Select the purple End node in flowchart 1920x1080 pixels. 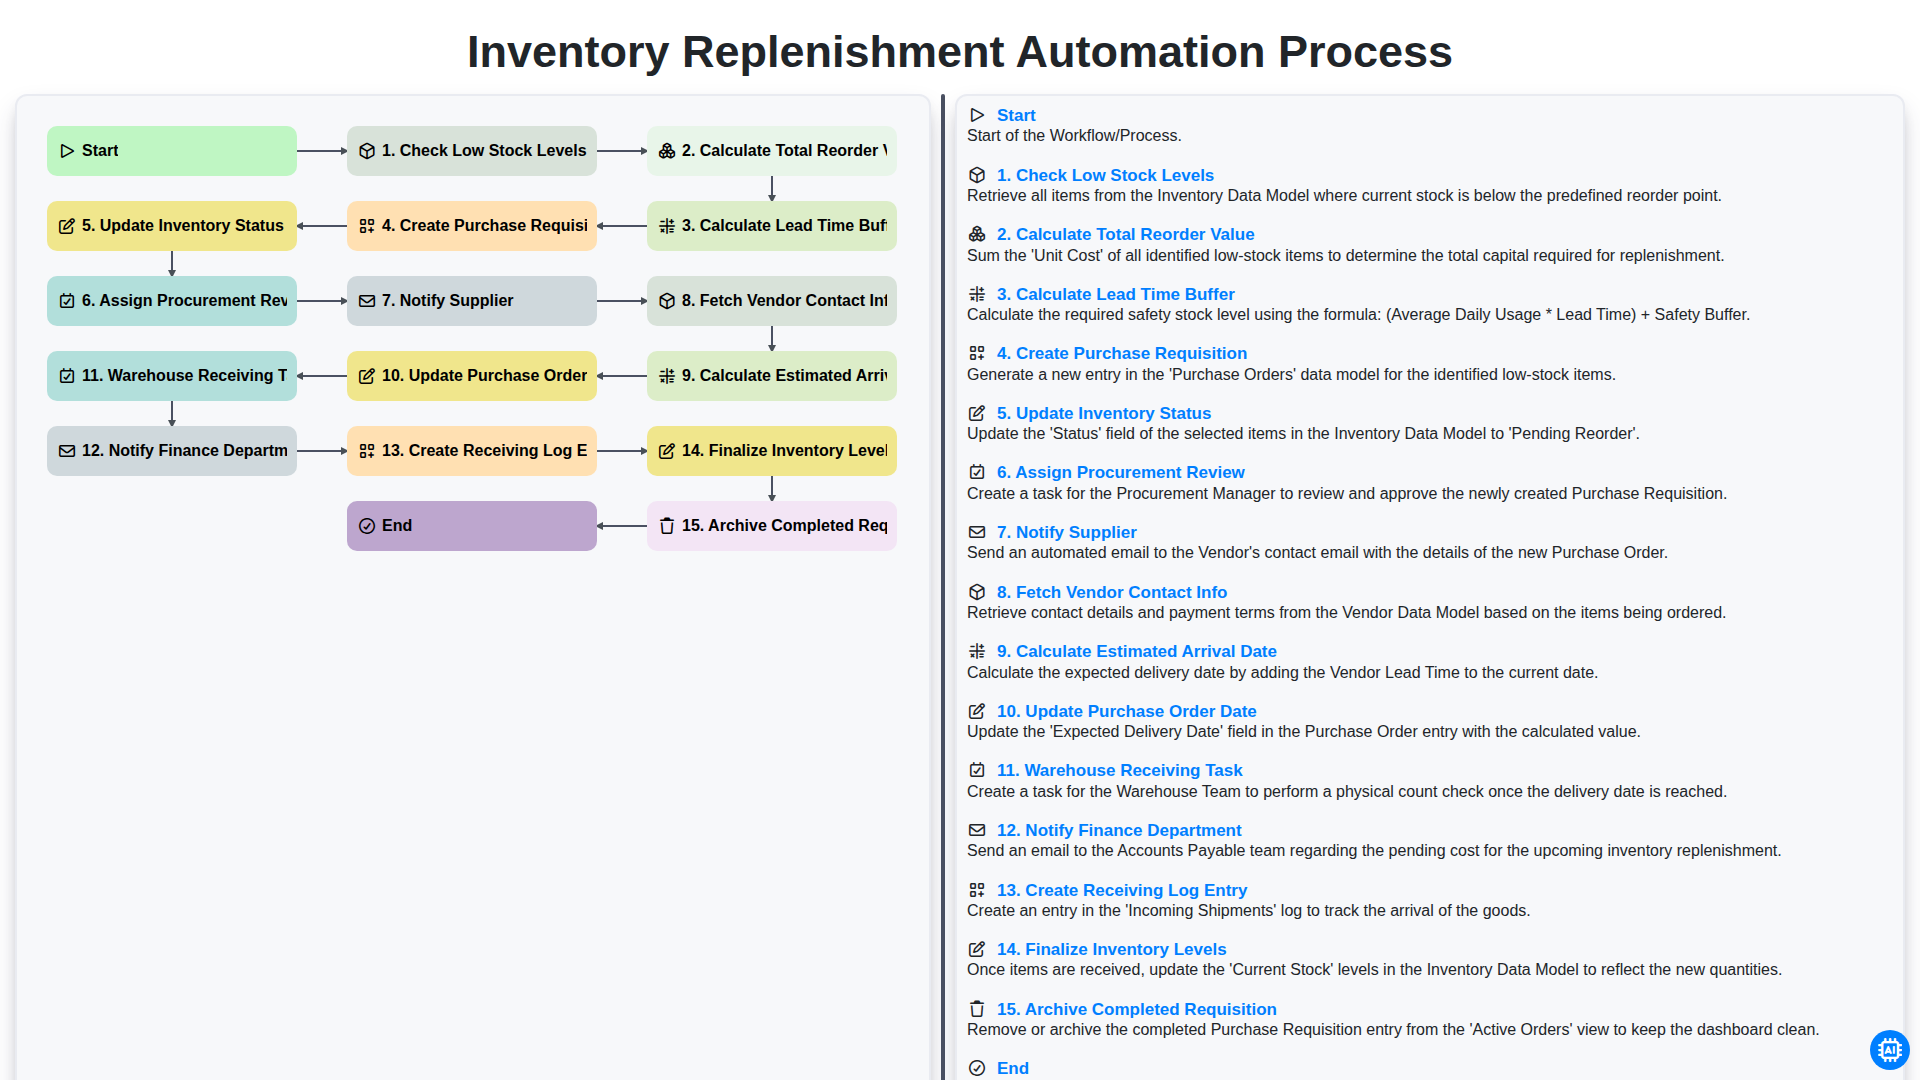coord(472,526)
